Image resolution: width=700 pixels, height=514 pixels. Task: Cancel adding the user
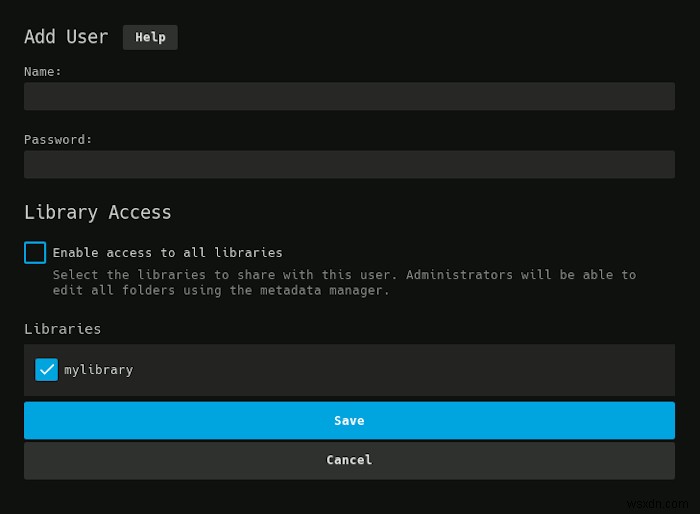[x=349, y=460]
